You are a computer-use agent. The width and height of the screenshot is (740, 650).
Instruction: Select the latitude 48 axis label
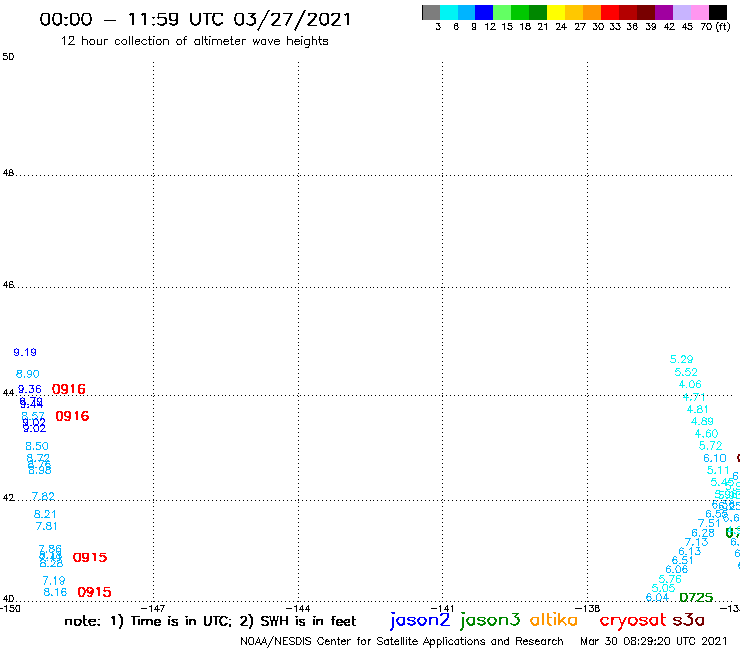pyautogui.click(x=8, y=173)
